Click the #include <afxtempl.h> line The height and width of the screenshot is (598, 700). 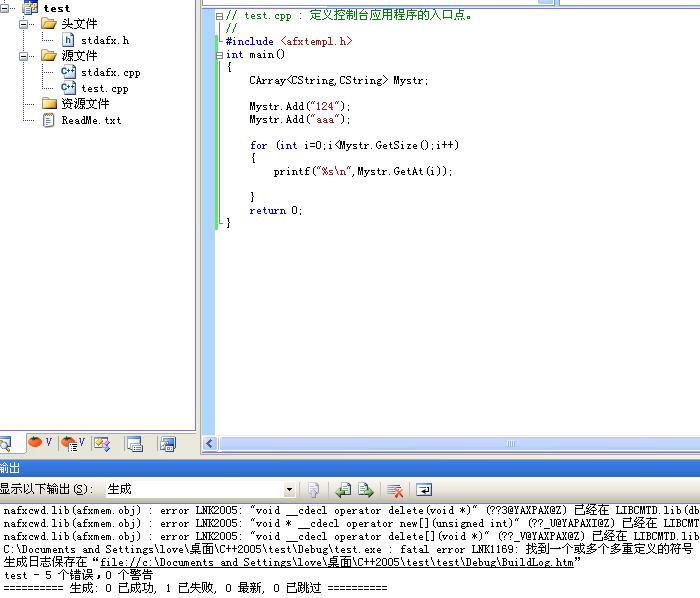pos(289,42)
